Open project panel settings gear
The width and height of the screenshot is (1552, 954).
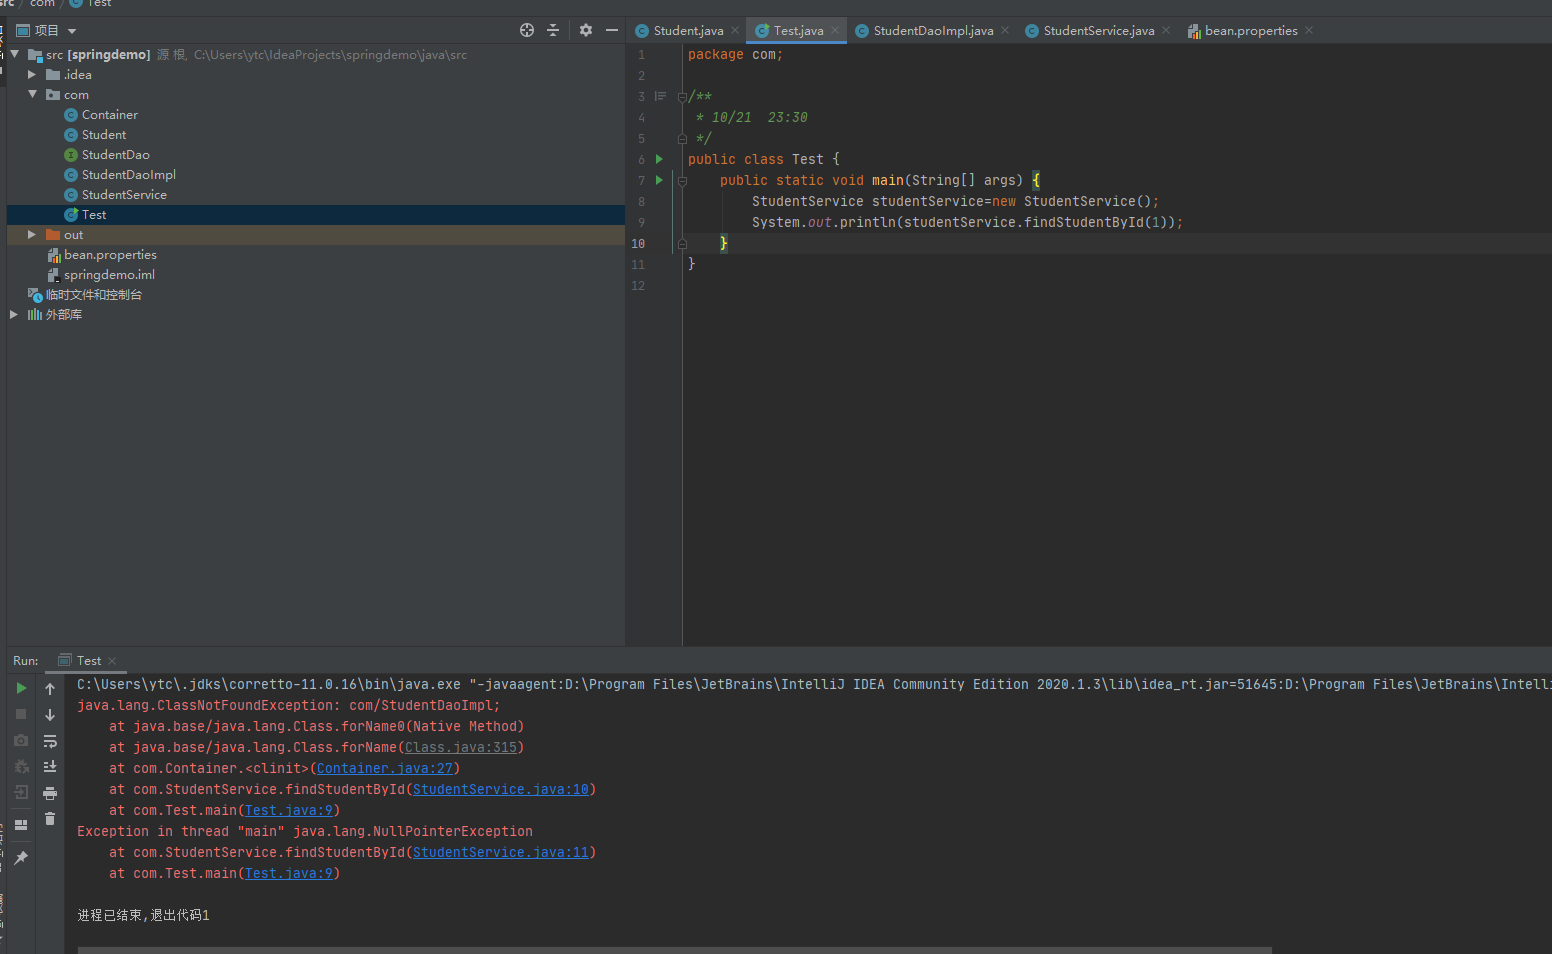586,30
